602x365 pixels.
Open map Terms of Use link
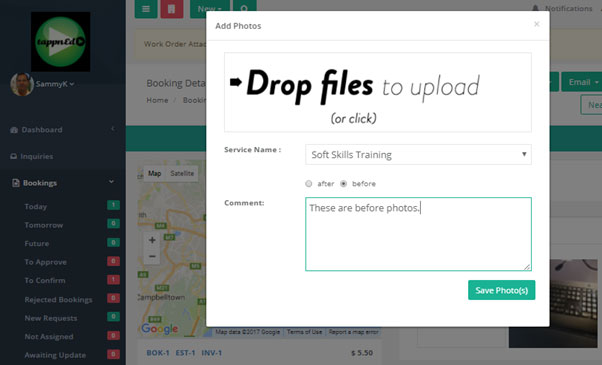point(304,332)
